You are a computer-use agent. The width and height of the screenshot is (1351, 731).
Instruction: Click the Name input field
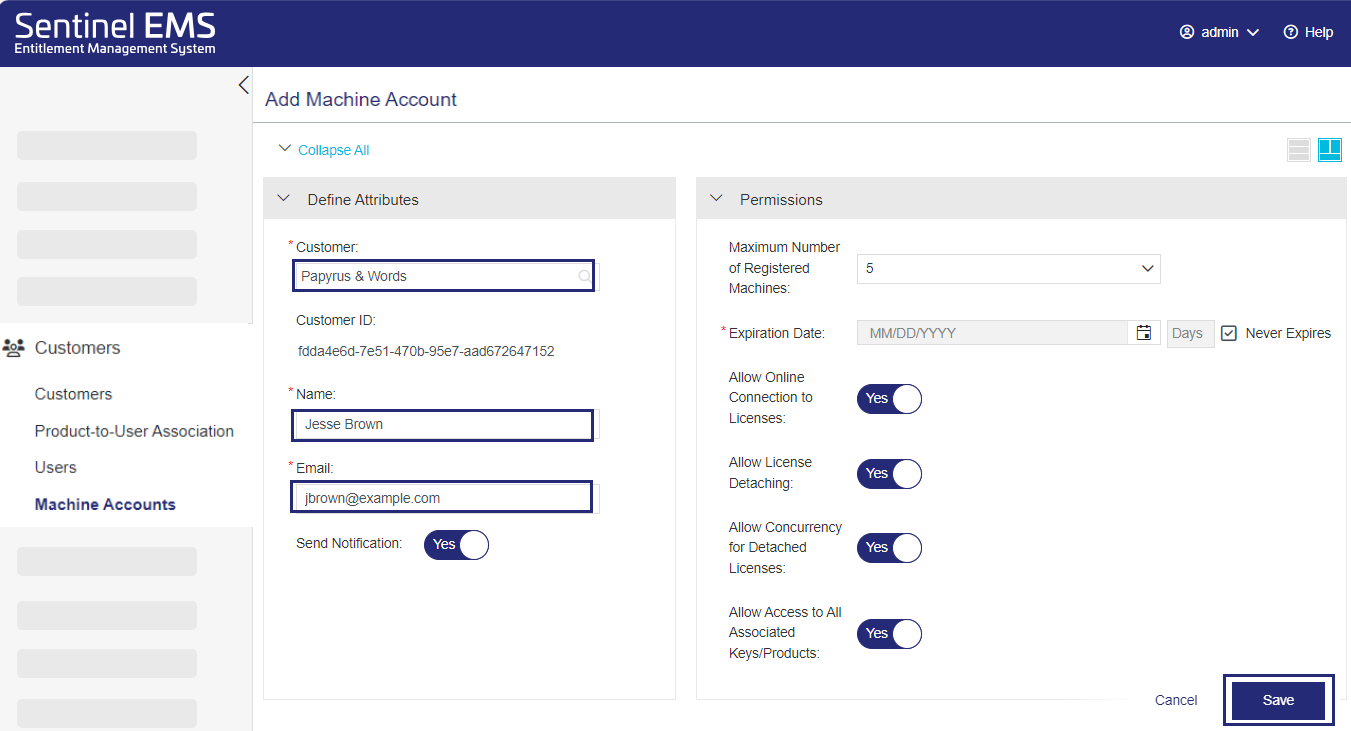tap(442, 424)
